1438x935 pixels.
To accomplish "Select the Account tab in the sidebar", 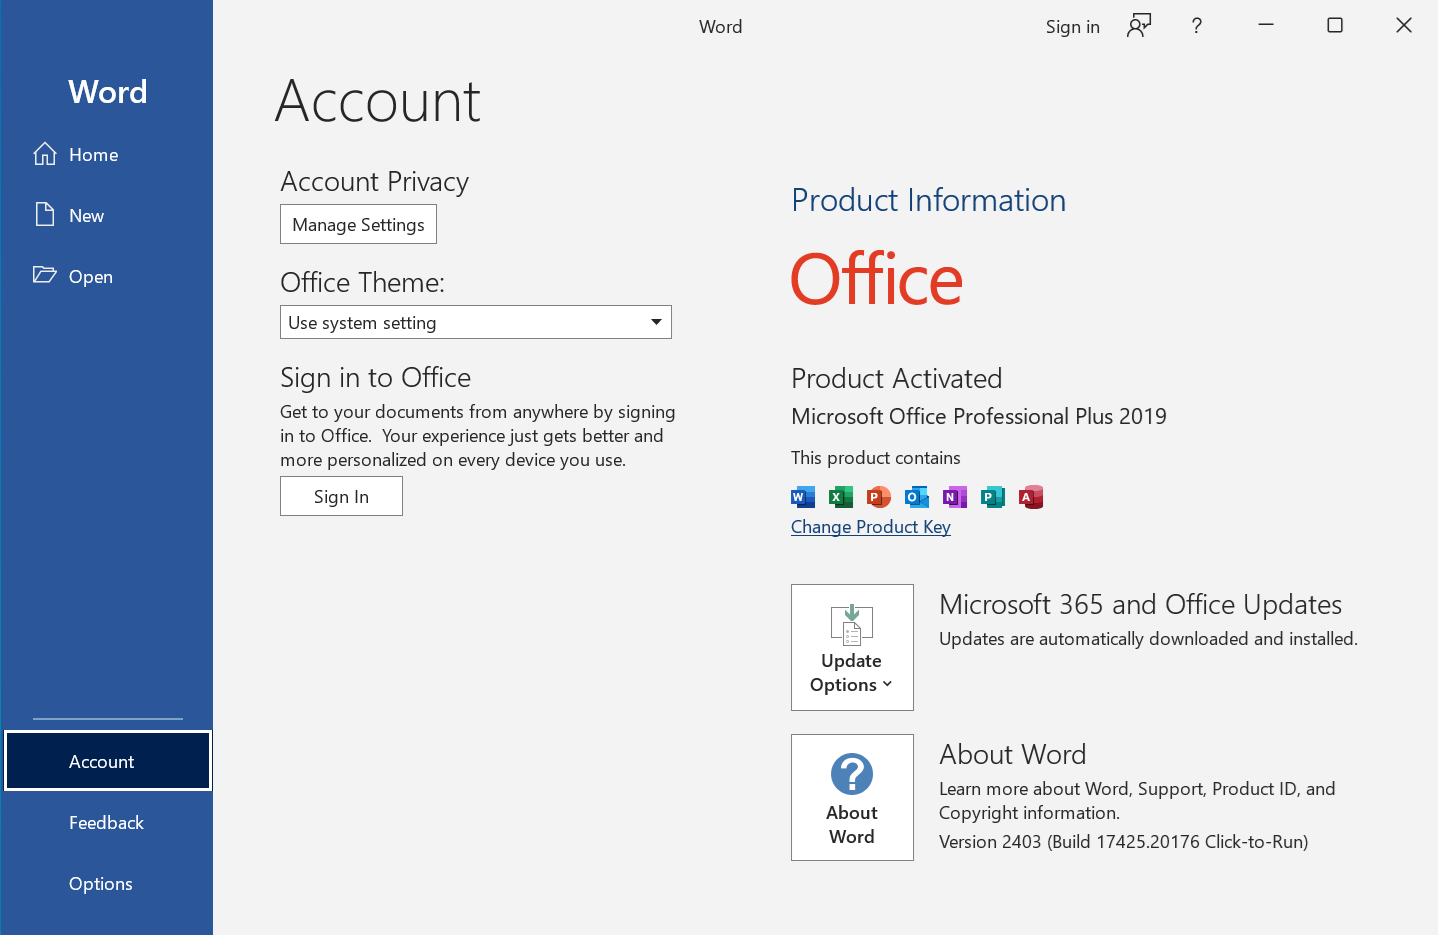I will [x=108, y=761].
